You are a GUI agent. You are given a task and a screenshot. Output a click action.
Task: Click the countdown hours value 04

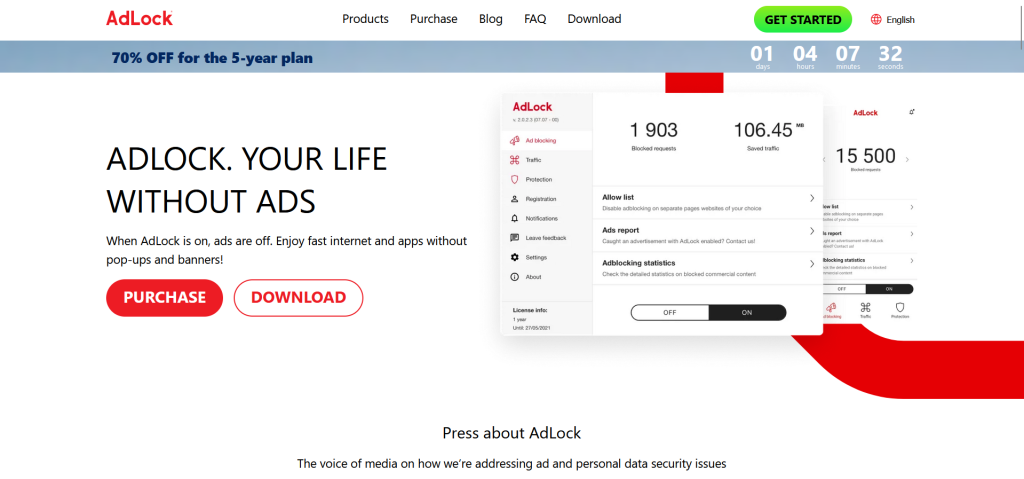point(805,54)
